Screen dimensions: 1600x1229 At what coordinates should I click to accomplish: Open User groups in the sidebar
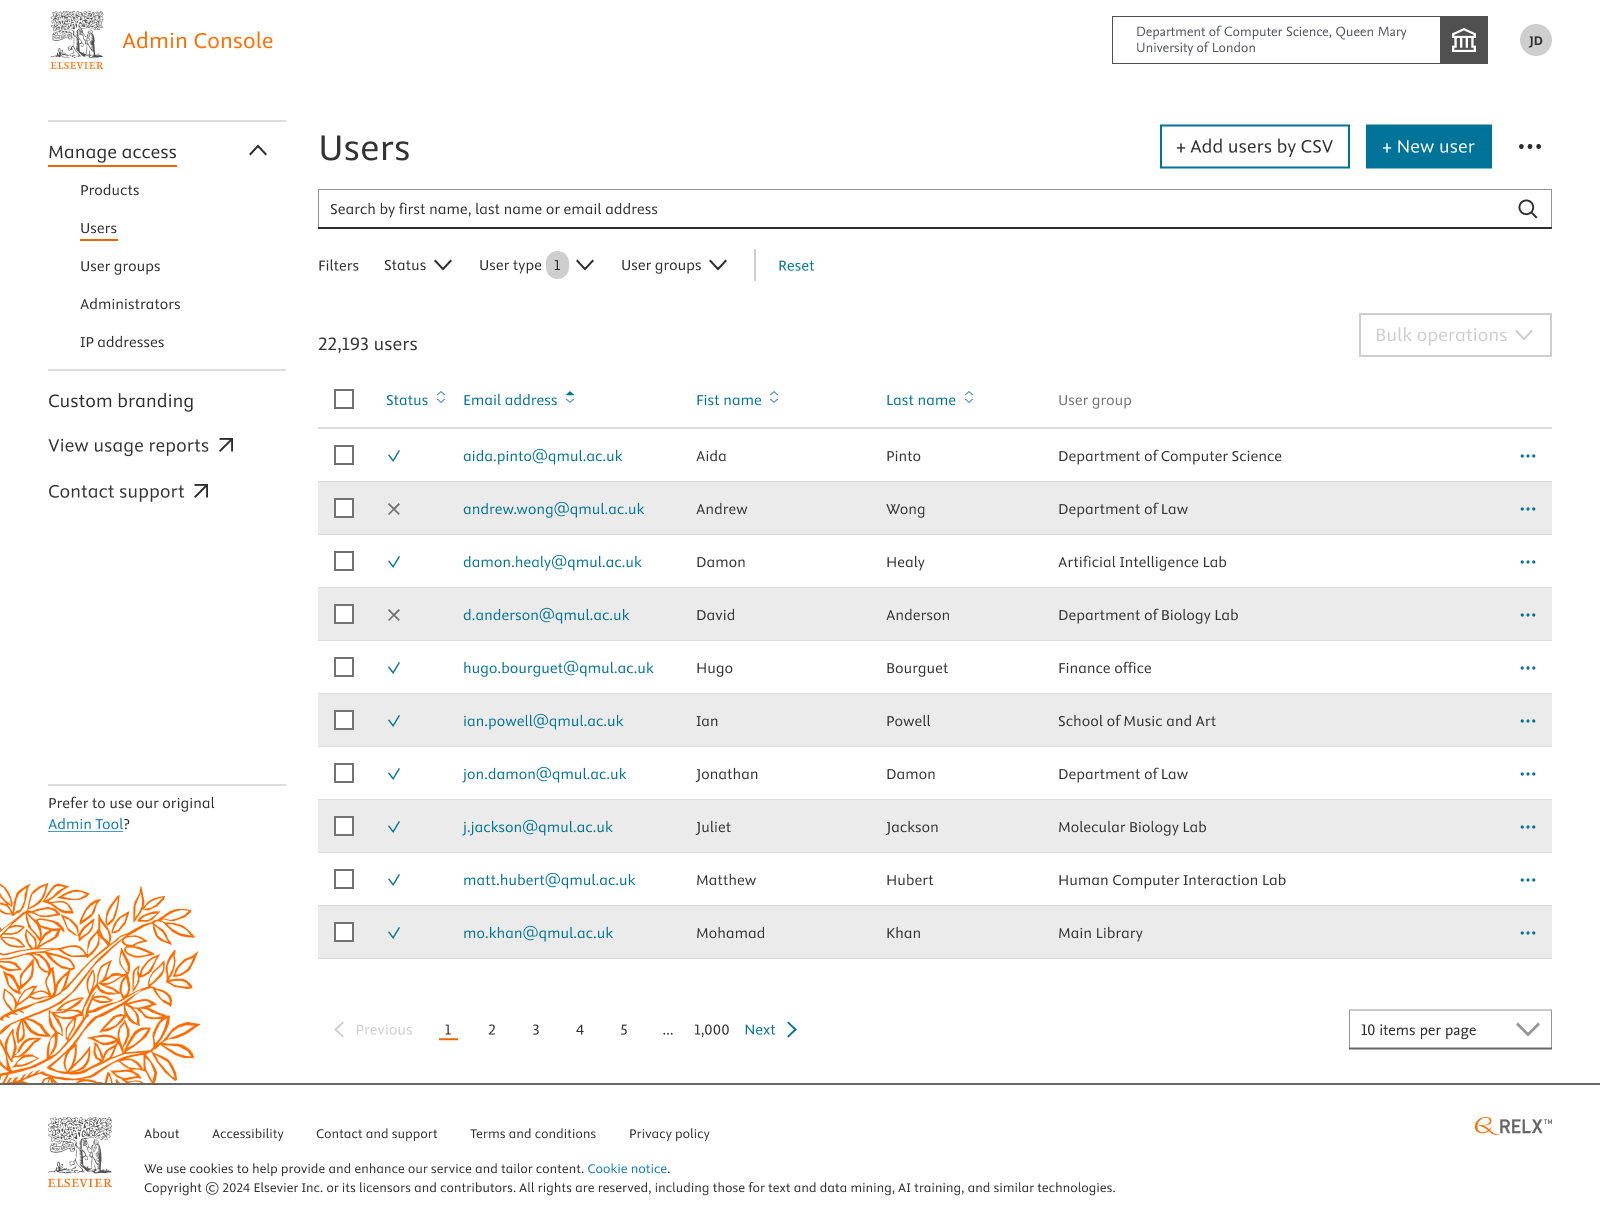coord(120,266)
